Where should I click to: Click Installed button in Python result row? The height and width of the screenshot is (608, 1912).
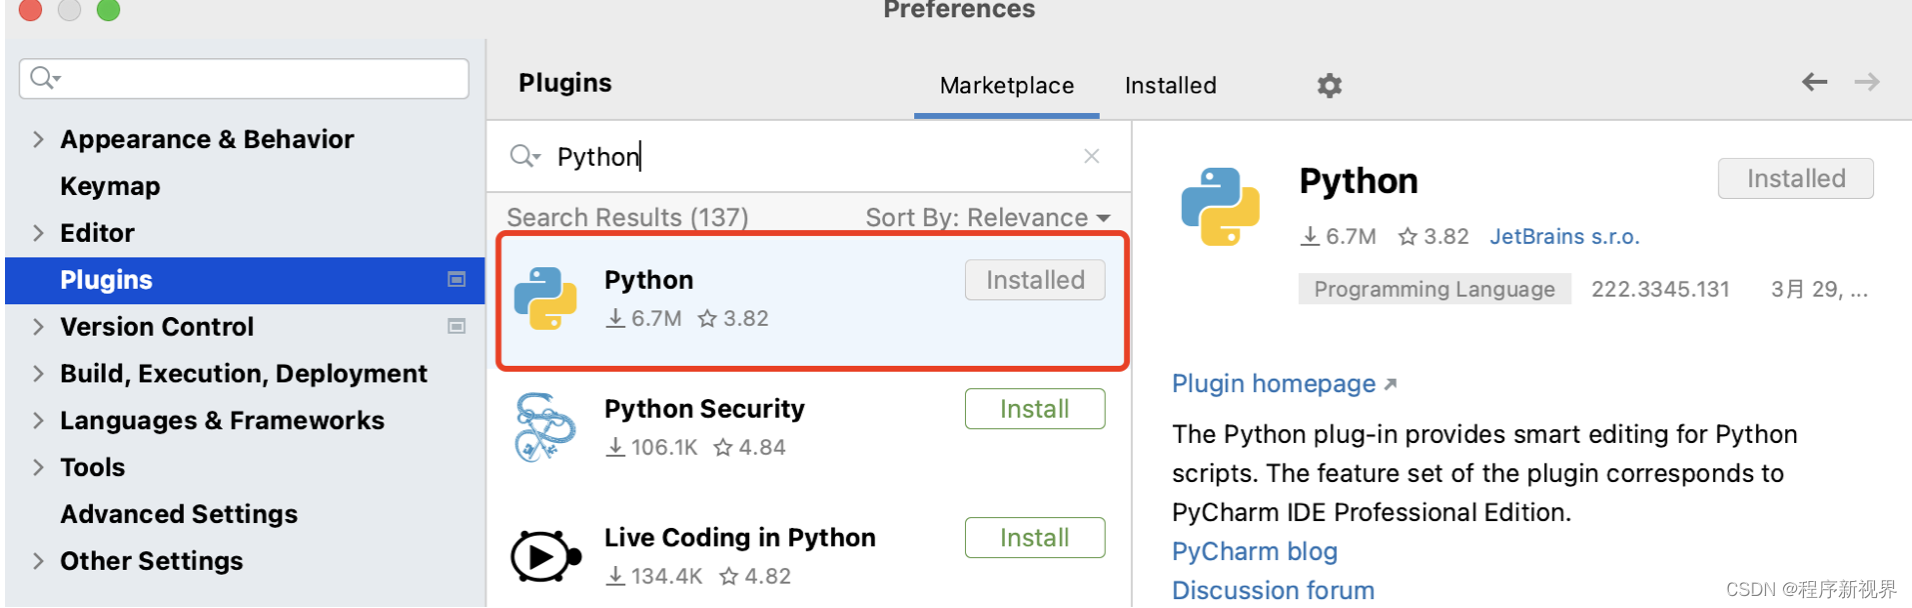(x=1035, y=280)
